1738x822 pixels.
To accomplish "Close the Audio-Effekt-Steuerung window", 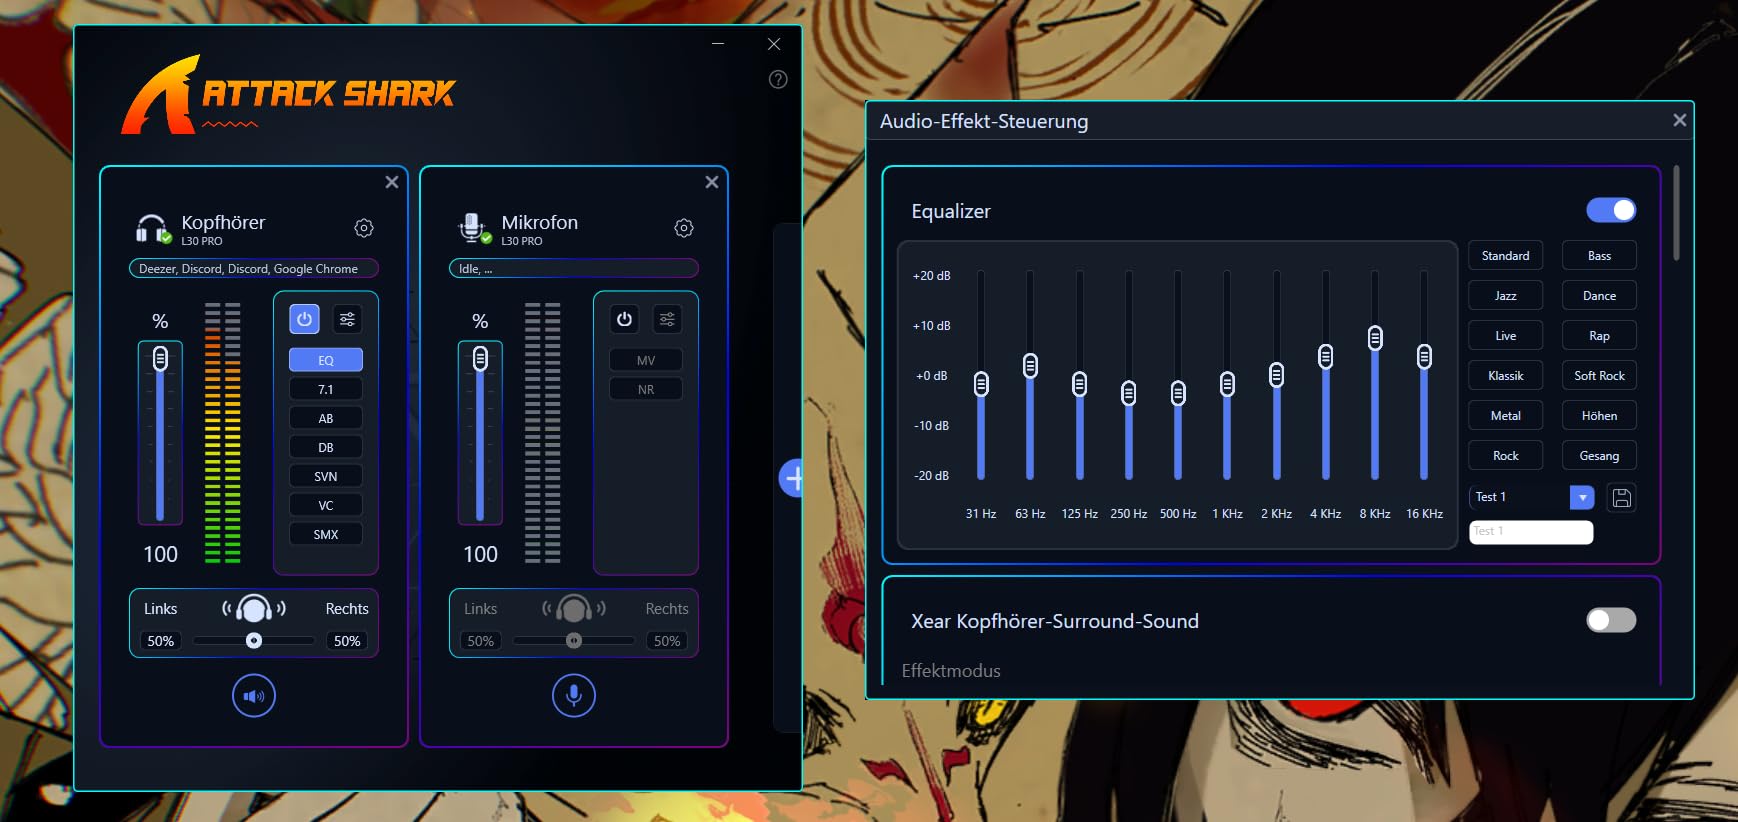I will pyautogui.click(x=1680, y=120).
